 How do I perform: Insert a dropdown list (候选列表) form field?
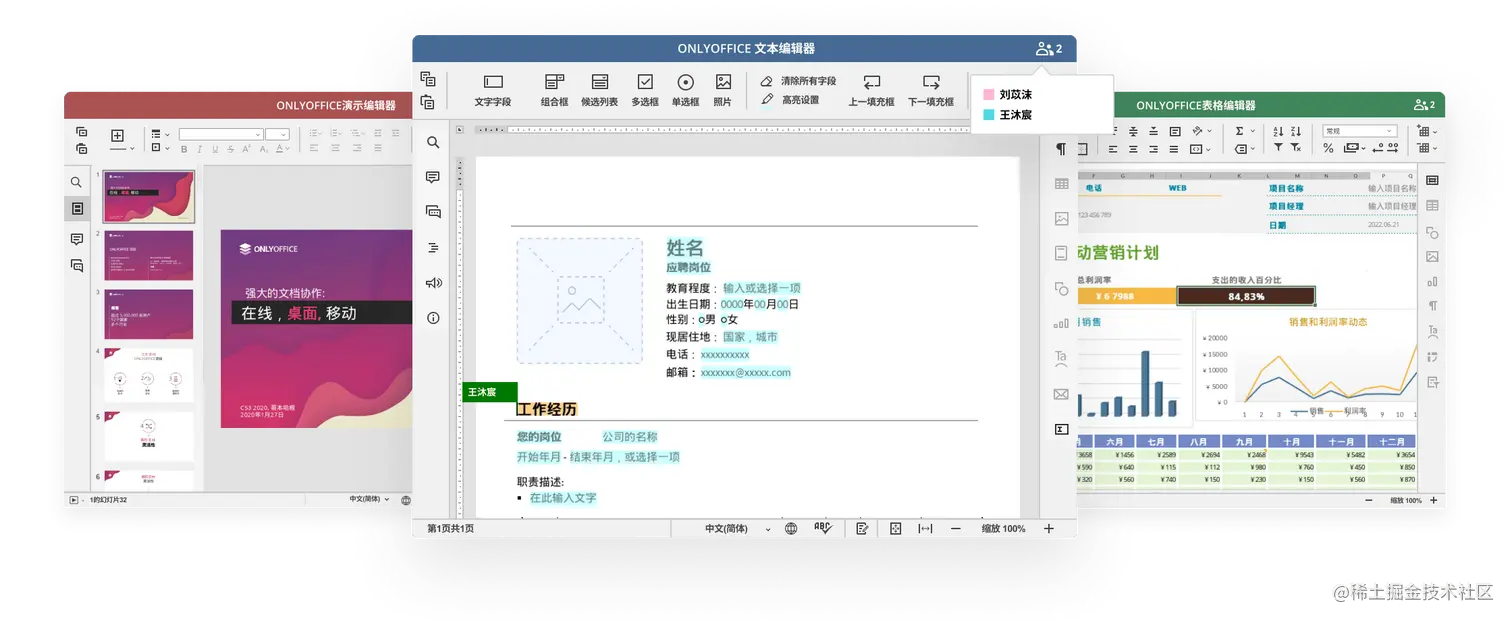click(x=599, y=90)
